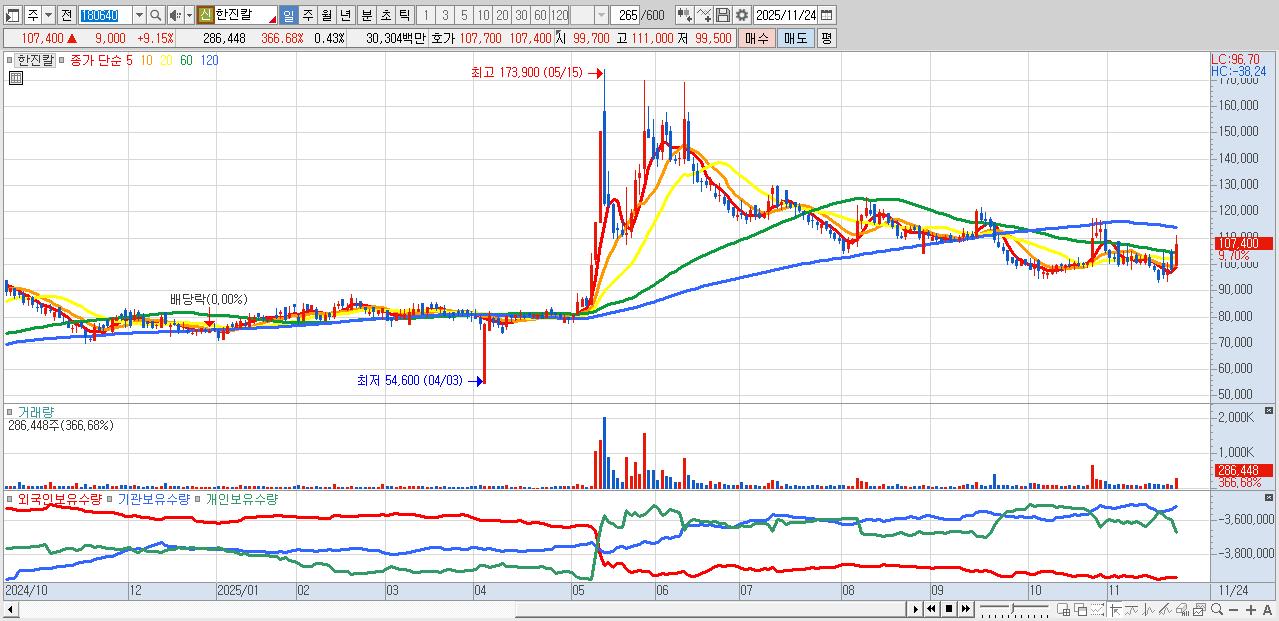Click the window-with-grid icon at bottom
The image size is (1279, 621).
[x=1063, y=609]
